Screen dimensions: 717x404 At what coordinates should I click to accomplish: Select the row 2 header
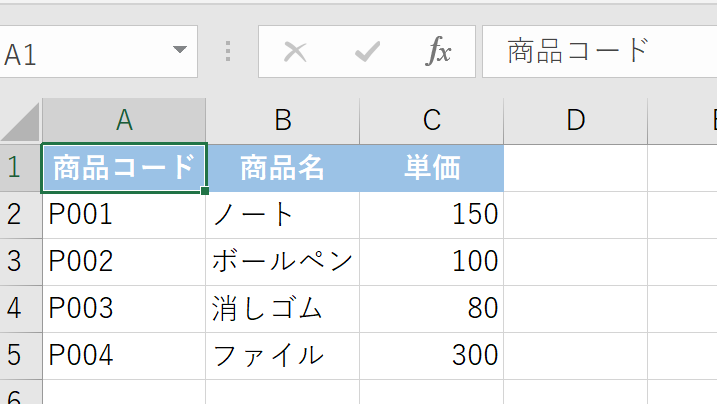[21, 215]
